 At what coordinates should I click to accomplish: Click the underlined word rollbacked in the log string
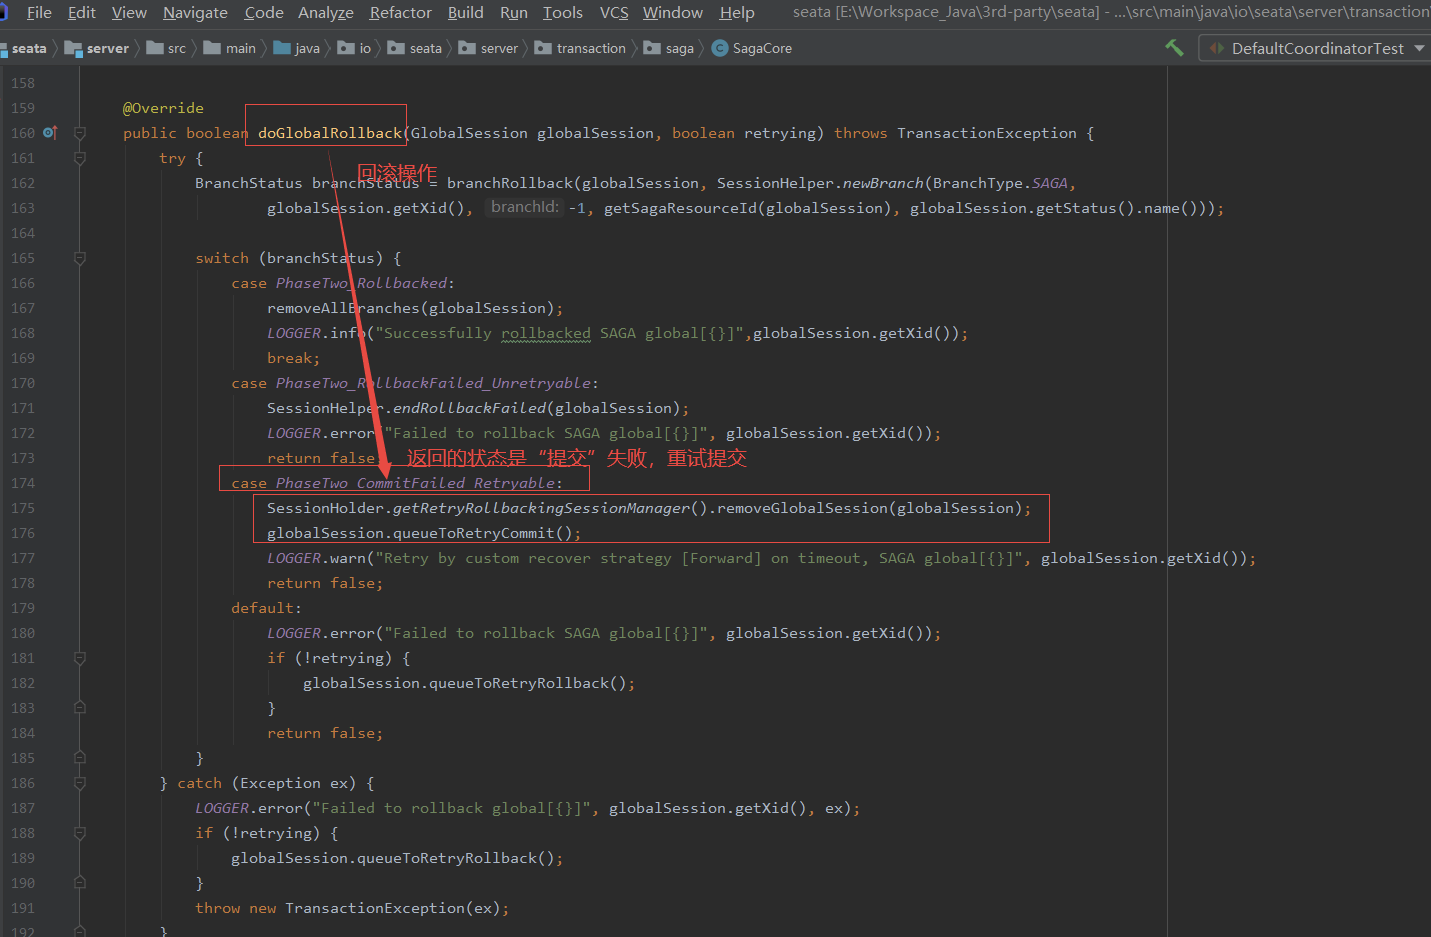546,333
